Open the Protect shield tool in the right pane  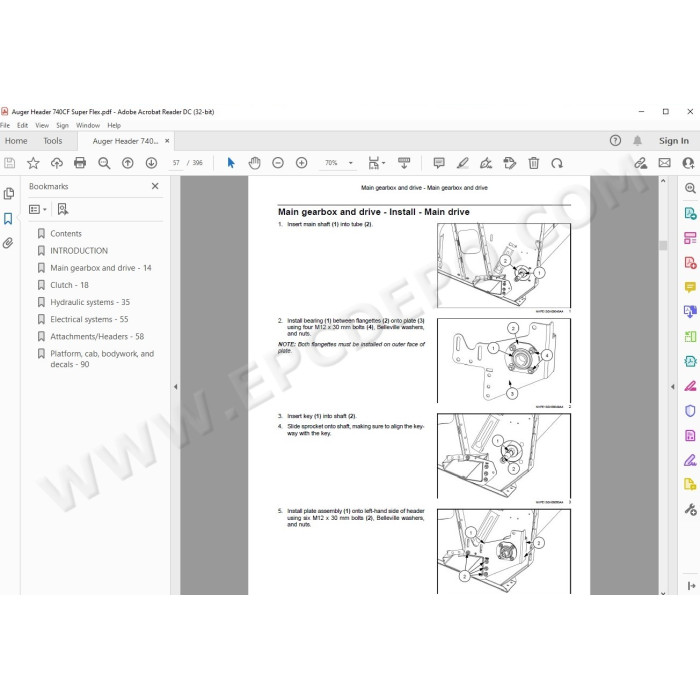[690, 411]
